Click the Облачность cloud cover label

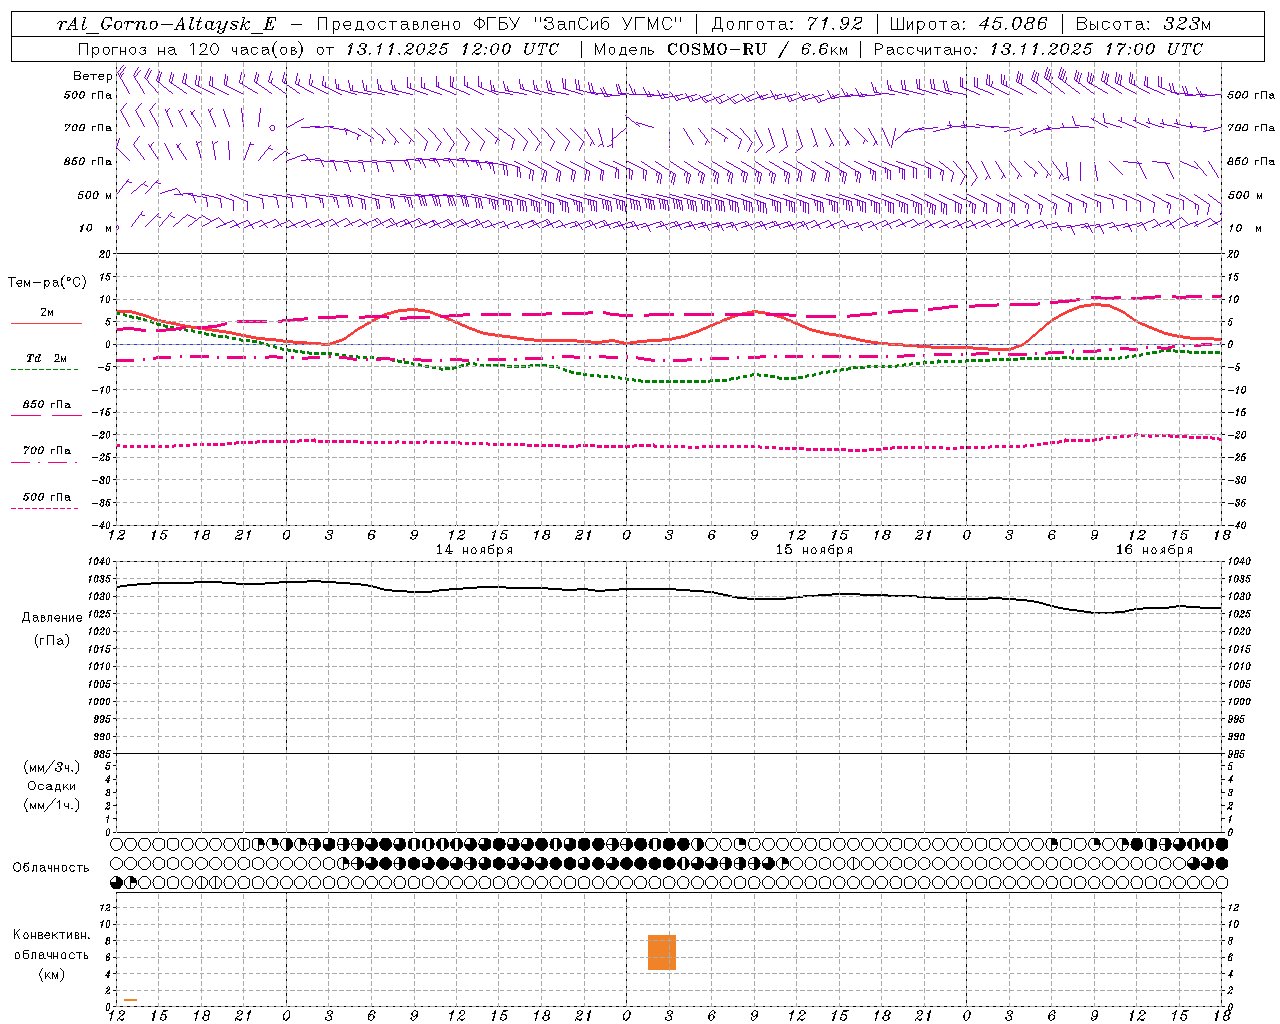point(51,867)
